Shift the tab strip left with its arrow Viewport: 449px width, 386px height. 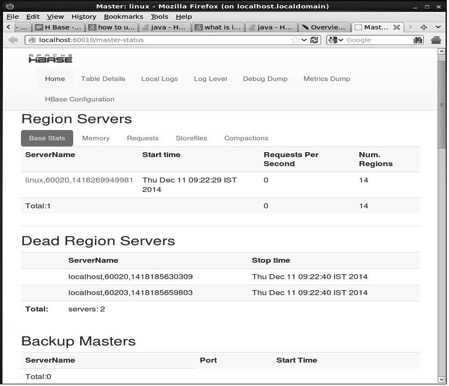pyautogui.click(x=8, y=27)
